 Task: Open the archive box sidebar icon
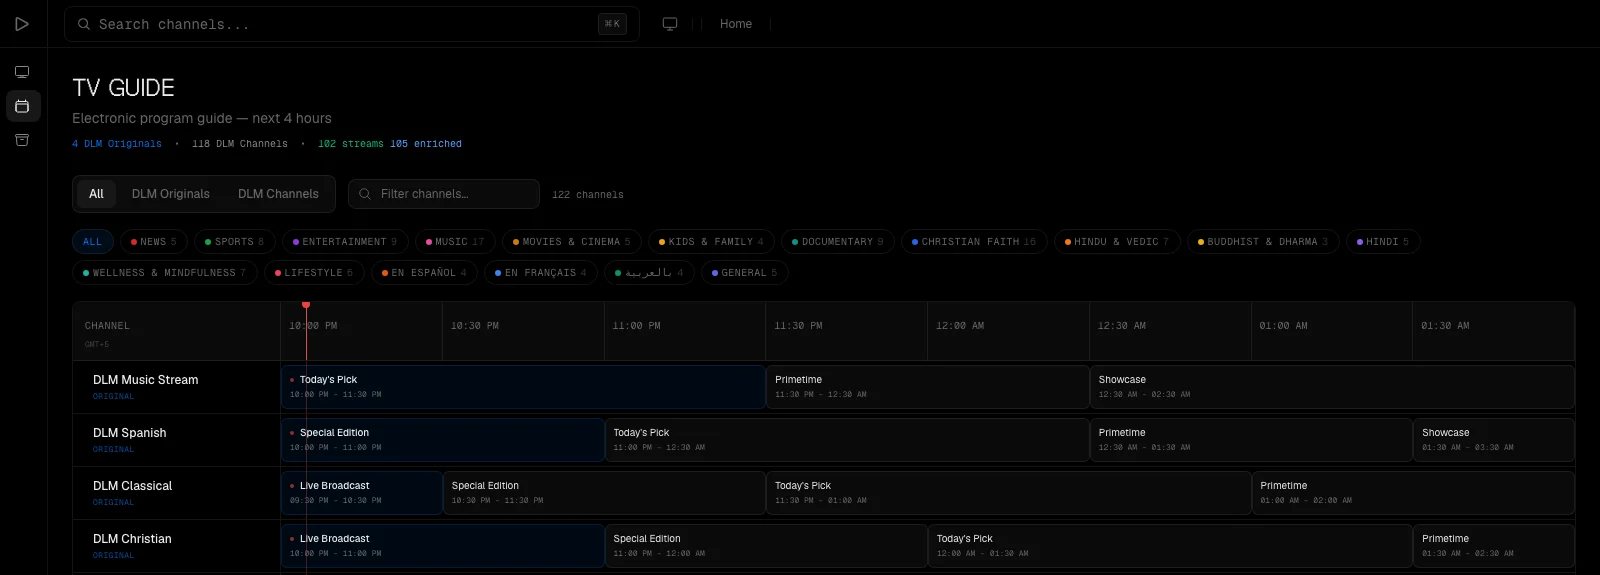pos(22,140)
